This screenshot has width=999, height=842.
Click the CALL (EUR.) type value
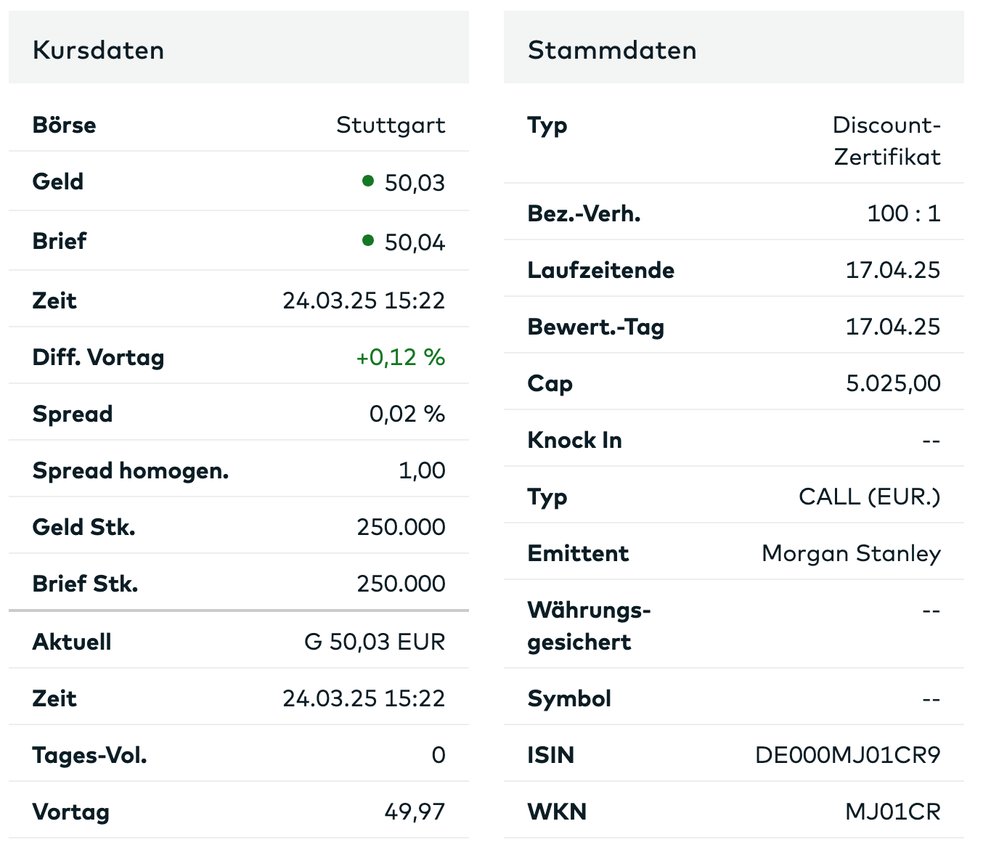(x=870, y=497)
